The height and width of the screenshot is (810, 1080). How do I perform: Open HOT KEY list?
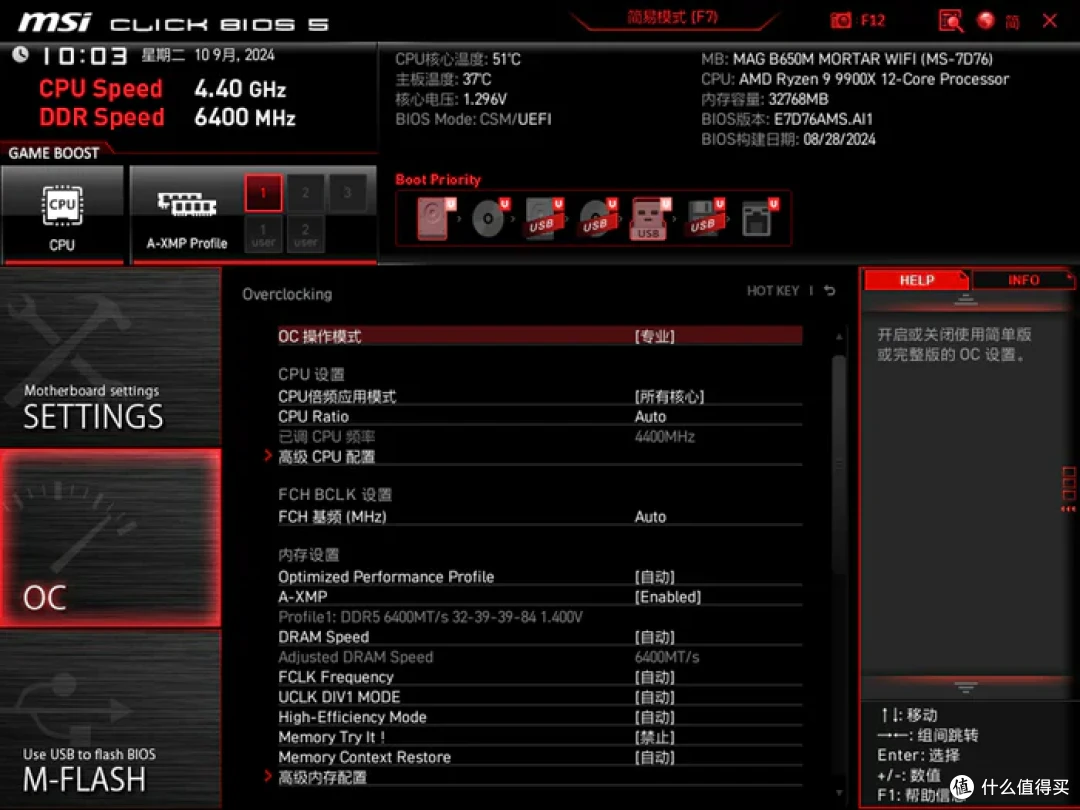click(773, 291)
